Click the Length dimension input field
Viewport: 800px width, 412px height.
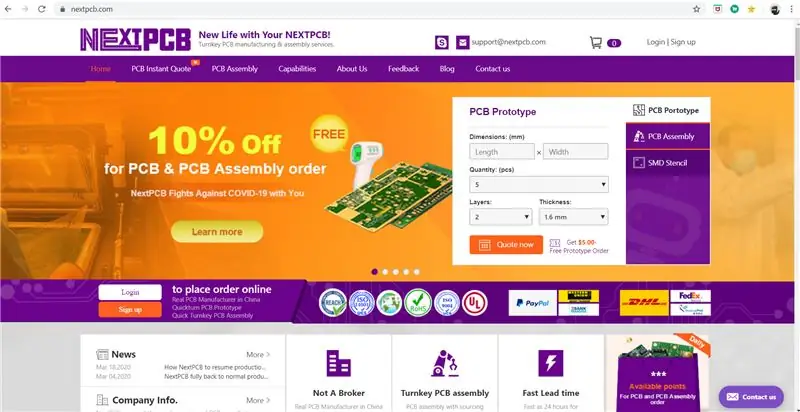point(502,151)
